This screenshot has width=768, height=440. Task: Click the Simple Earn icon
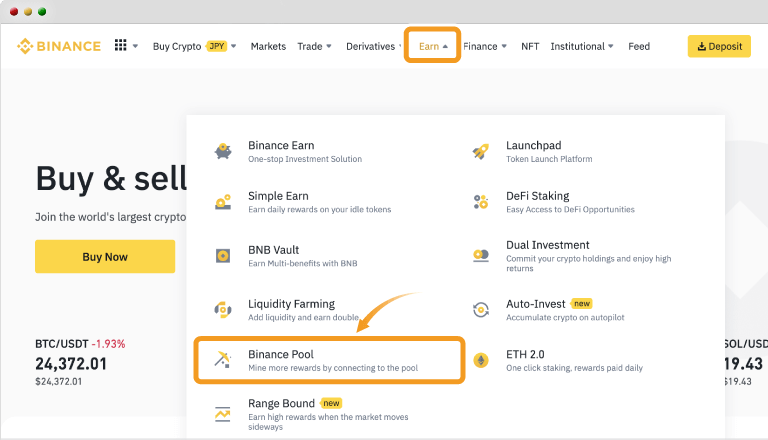(223, 202)
